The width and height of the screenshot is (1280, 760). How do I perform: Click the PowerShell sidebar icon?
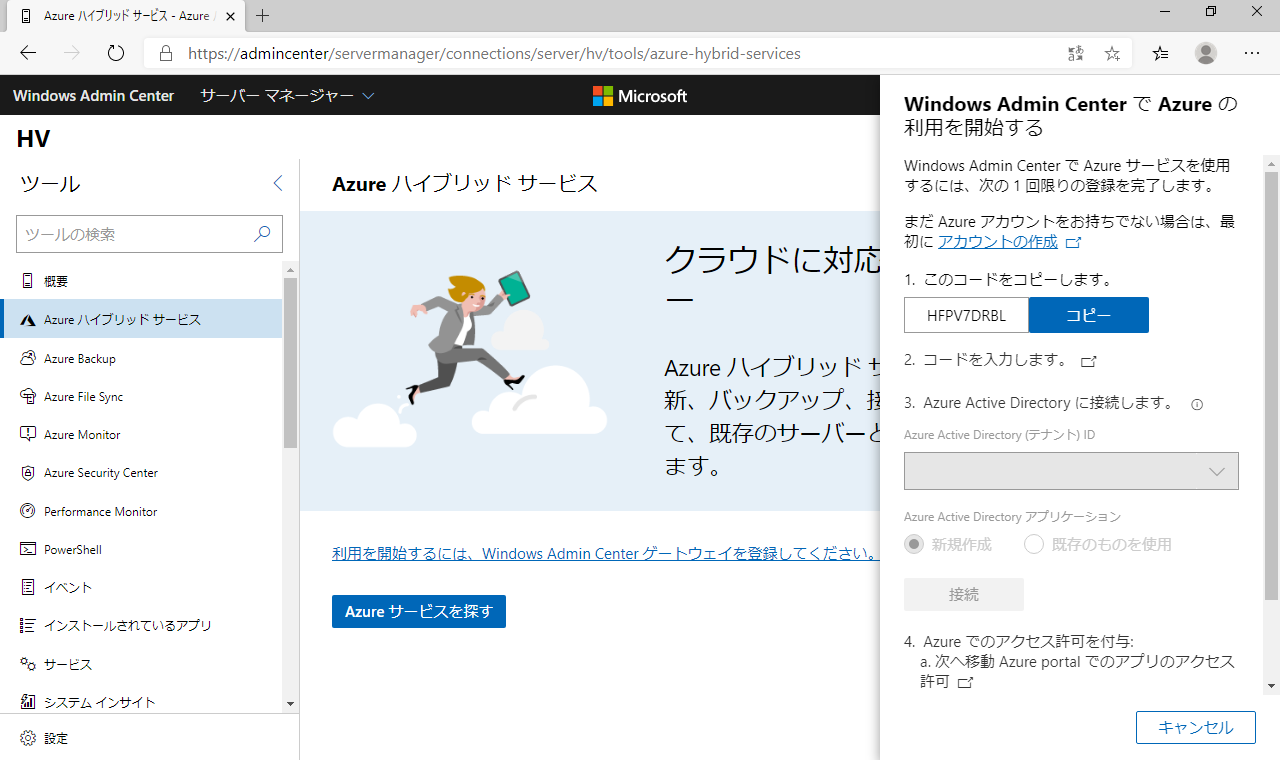click(x=27, y=549)
